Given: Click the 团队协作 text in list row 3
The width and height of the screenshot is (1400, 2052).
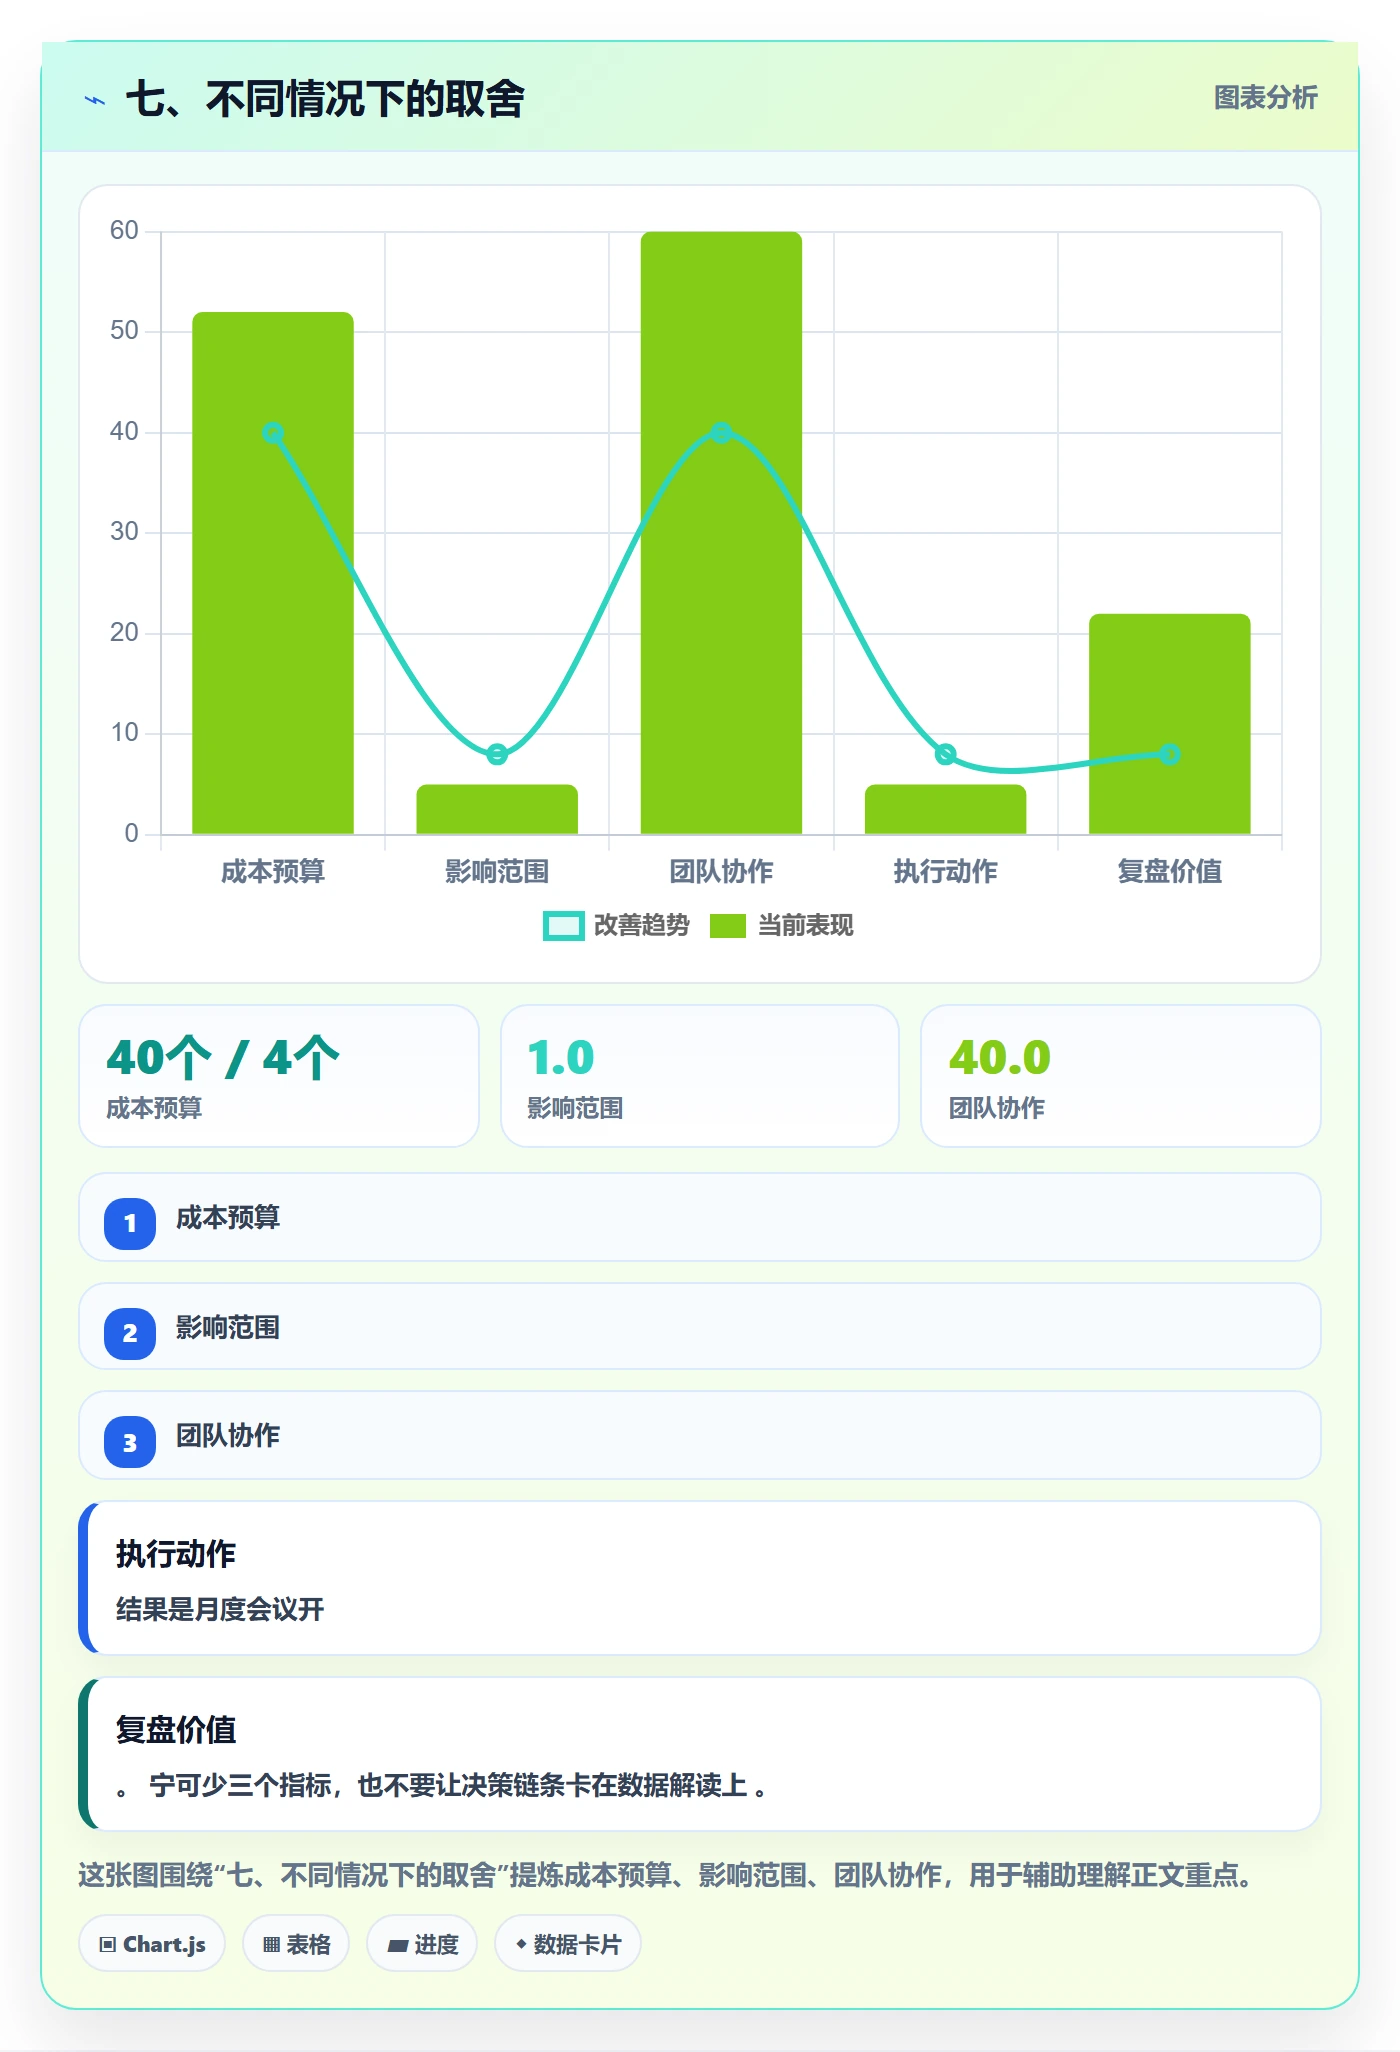Looking at the screenshot, I should pos(228,1436).
